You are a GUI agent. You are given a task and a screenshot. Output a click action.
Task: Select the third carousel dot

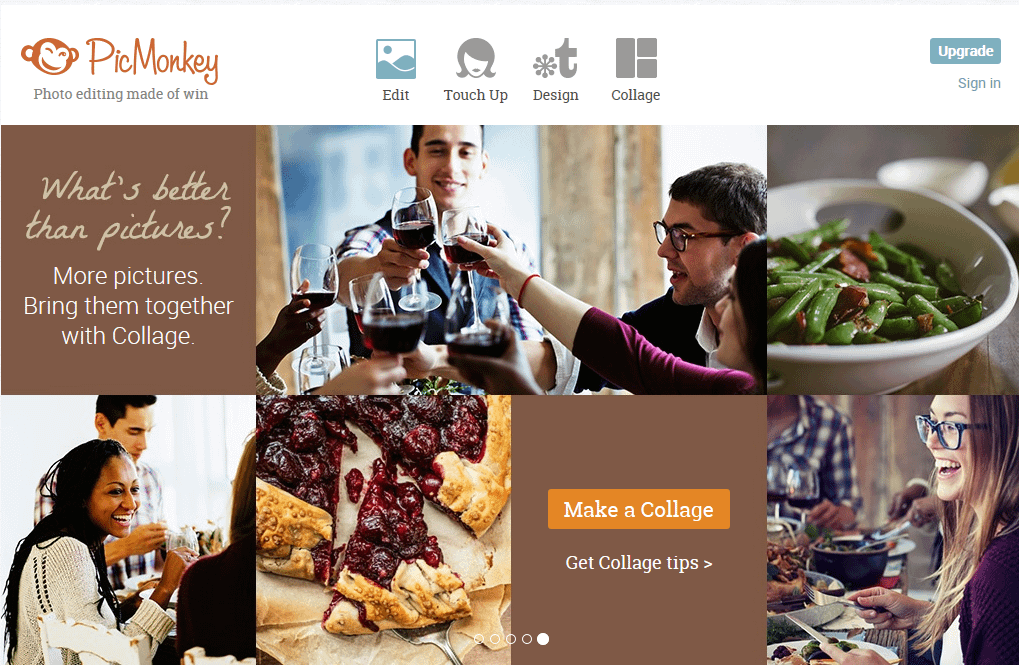(511, 639)
